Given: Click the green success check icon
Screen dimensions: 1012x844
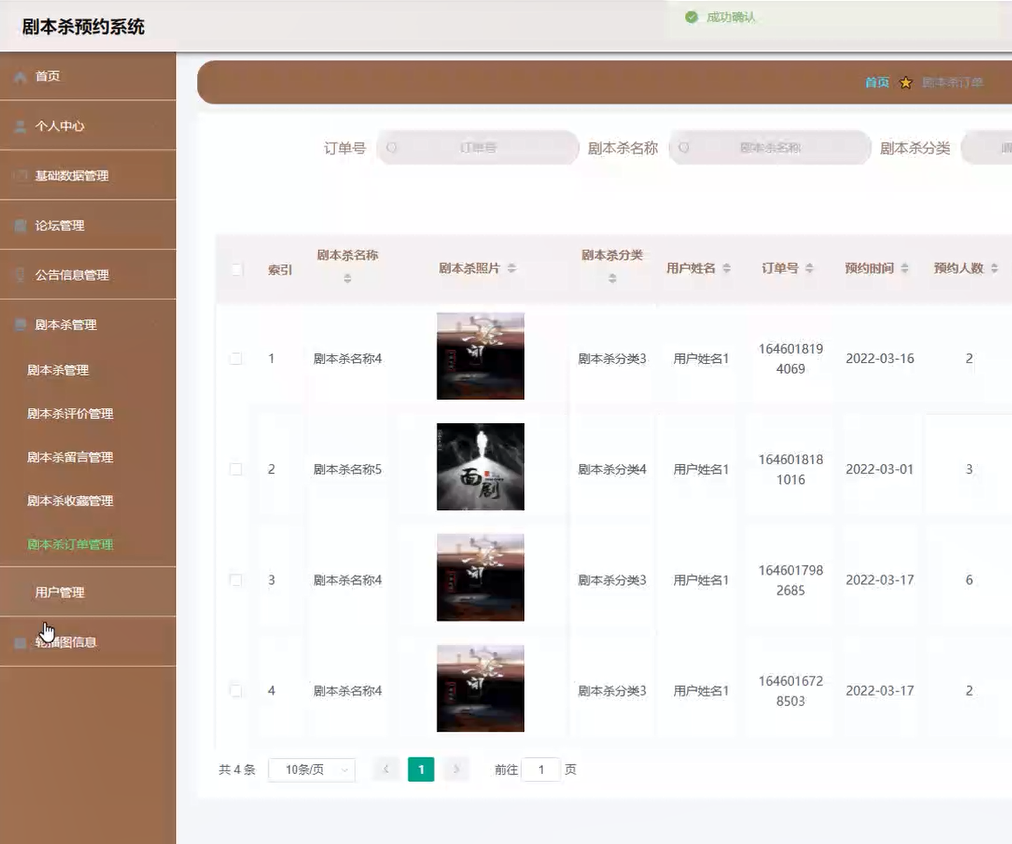Looking at the screenshot, I should [x=691, y=17].
